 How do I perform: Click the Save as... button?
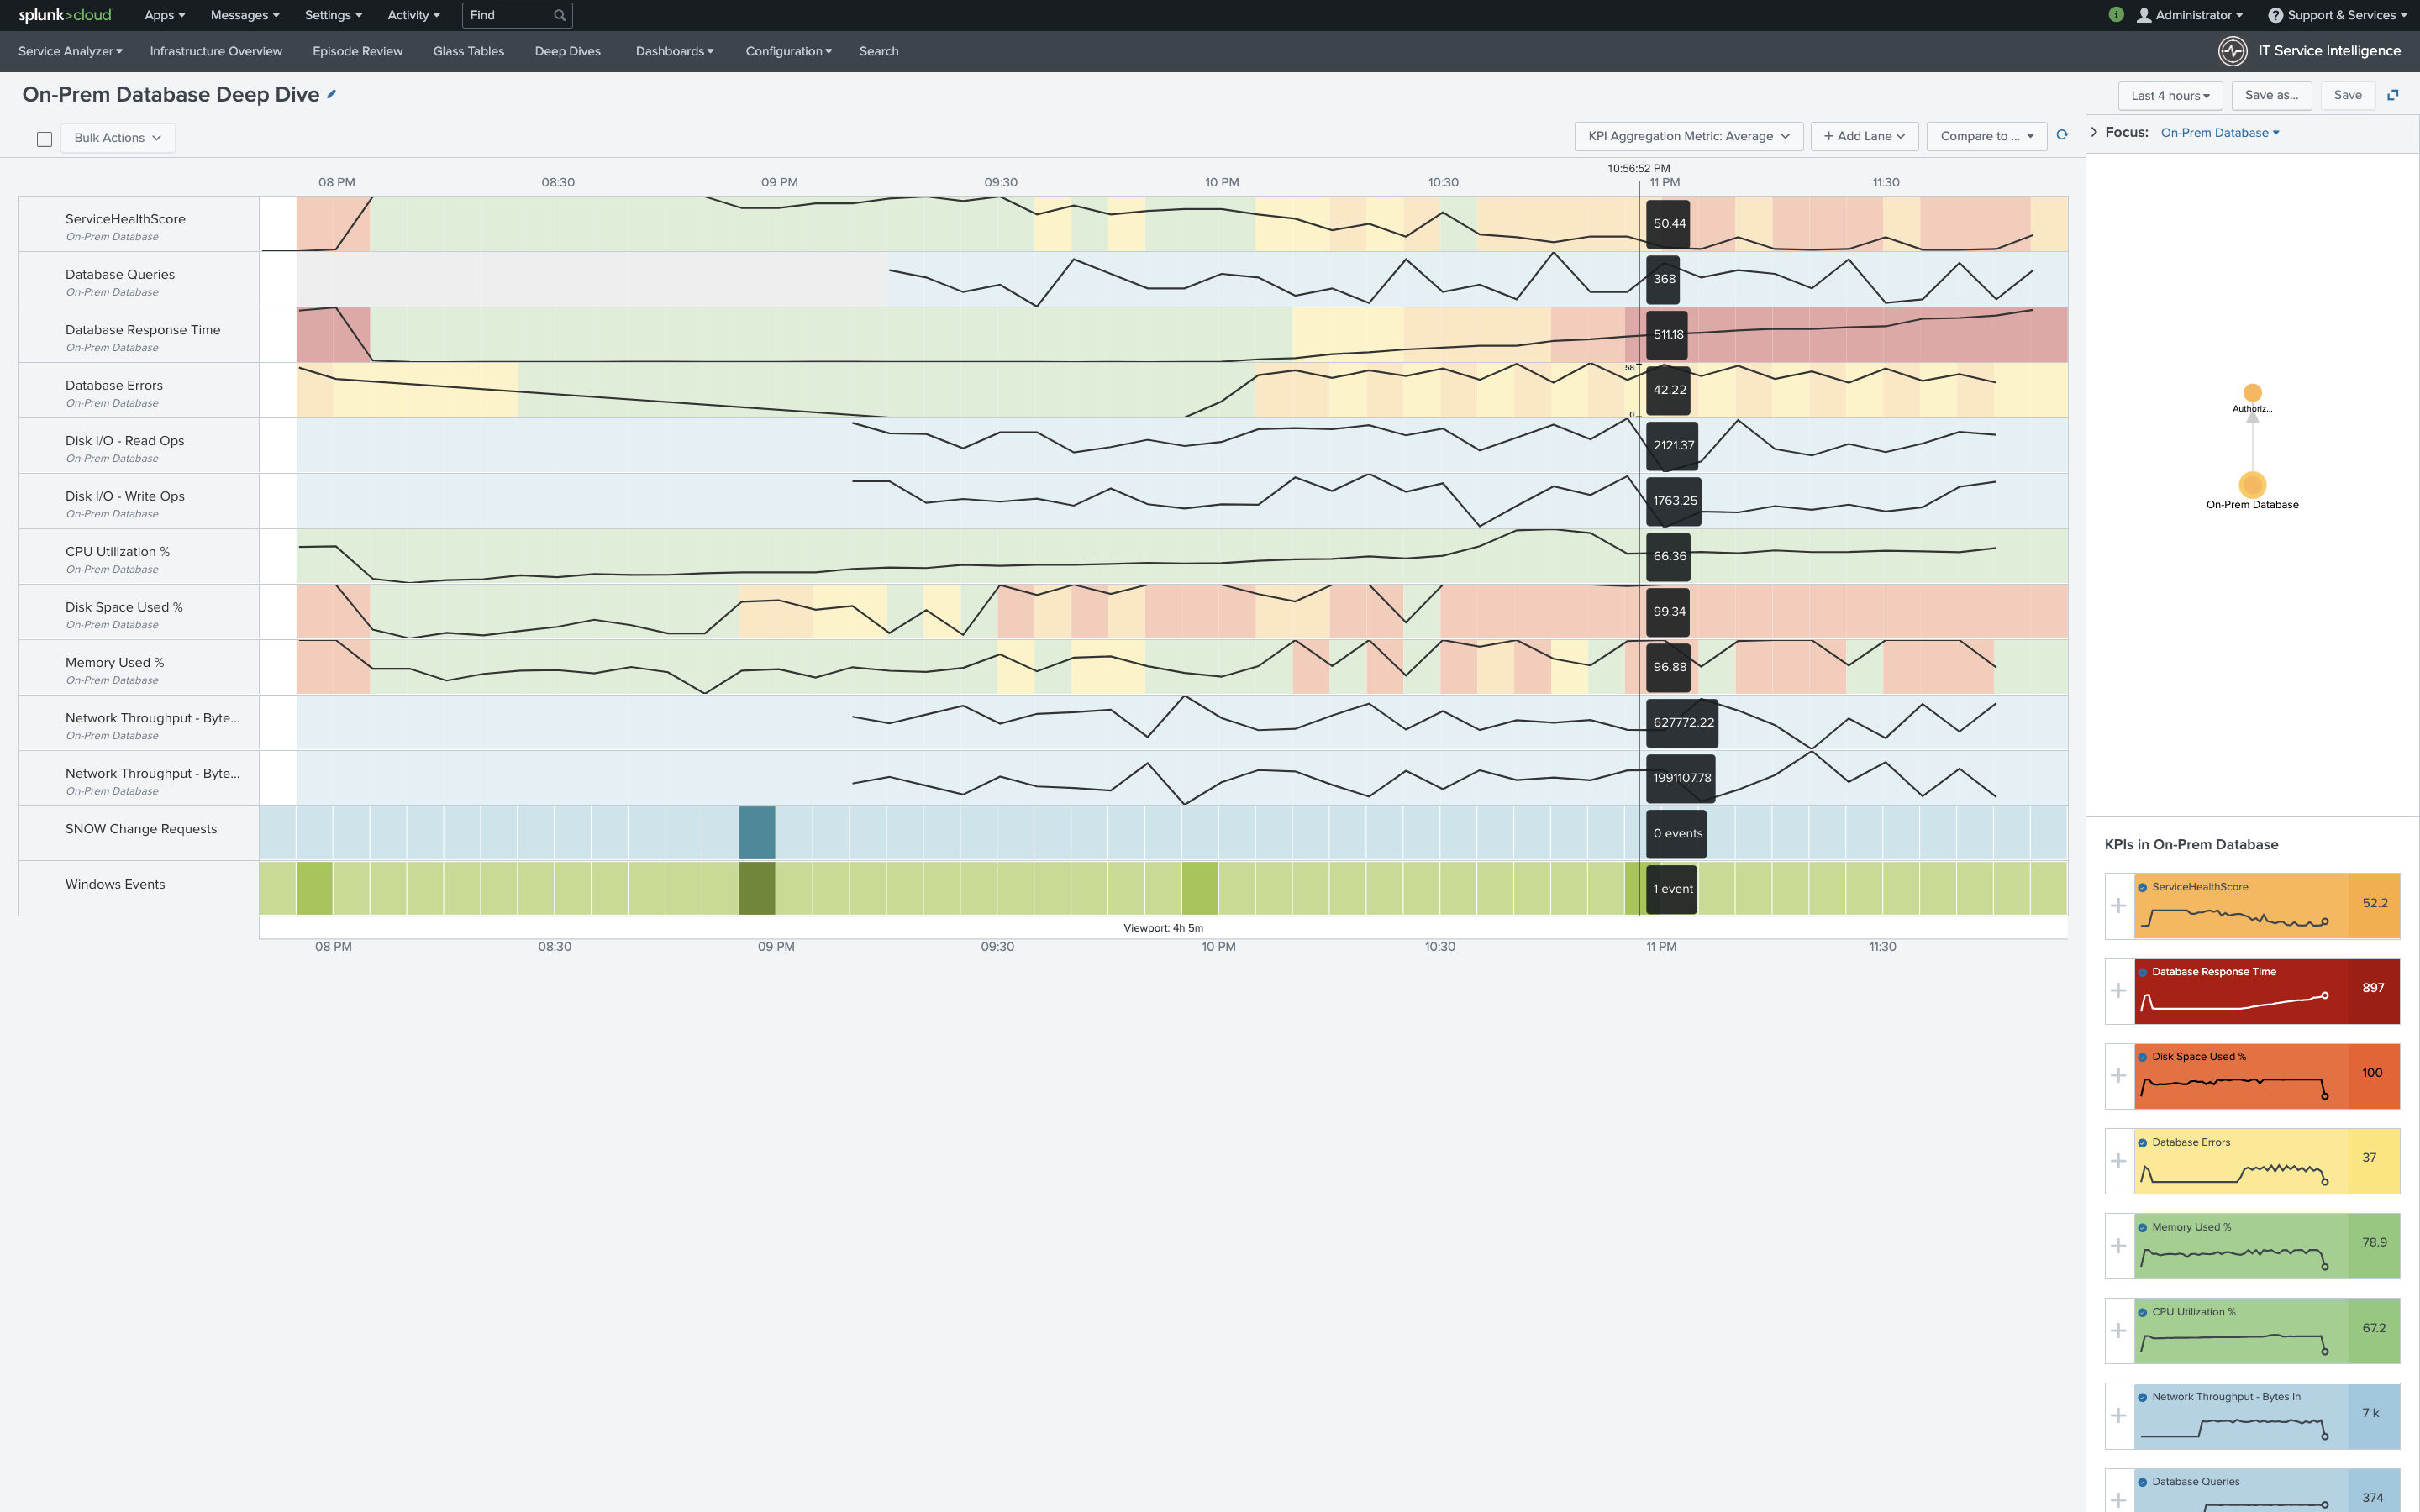pos(2271,95)
